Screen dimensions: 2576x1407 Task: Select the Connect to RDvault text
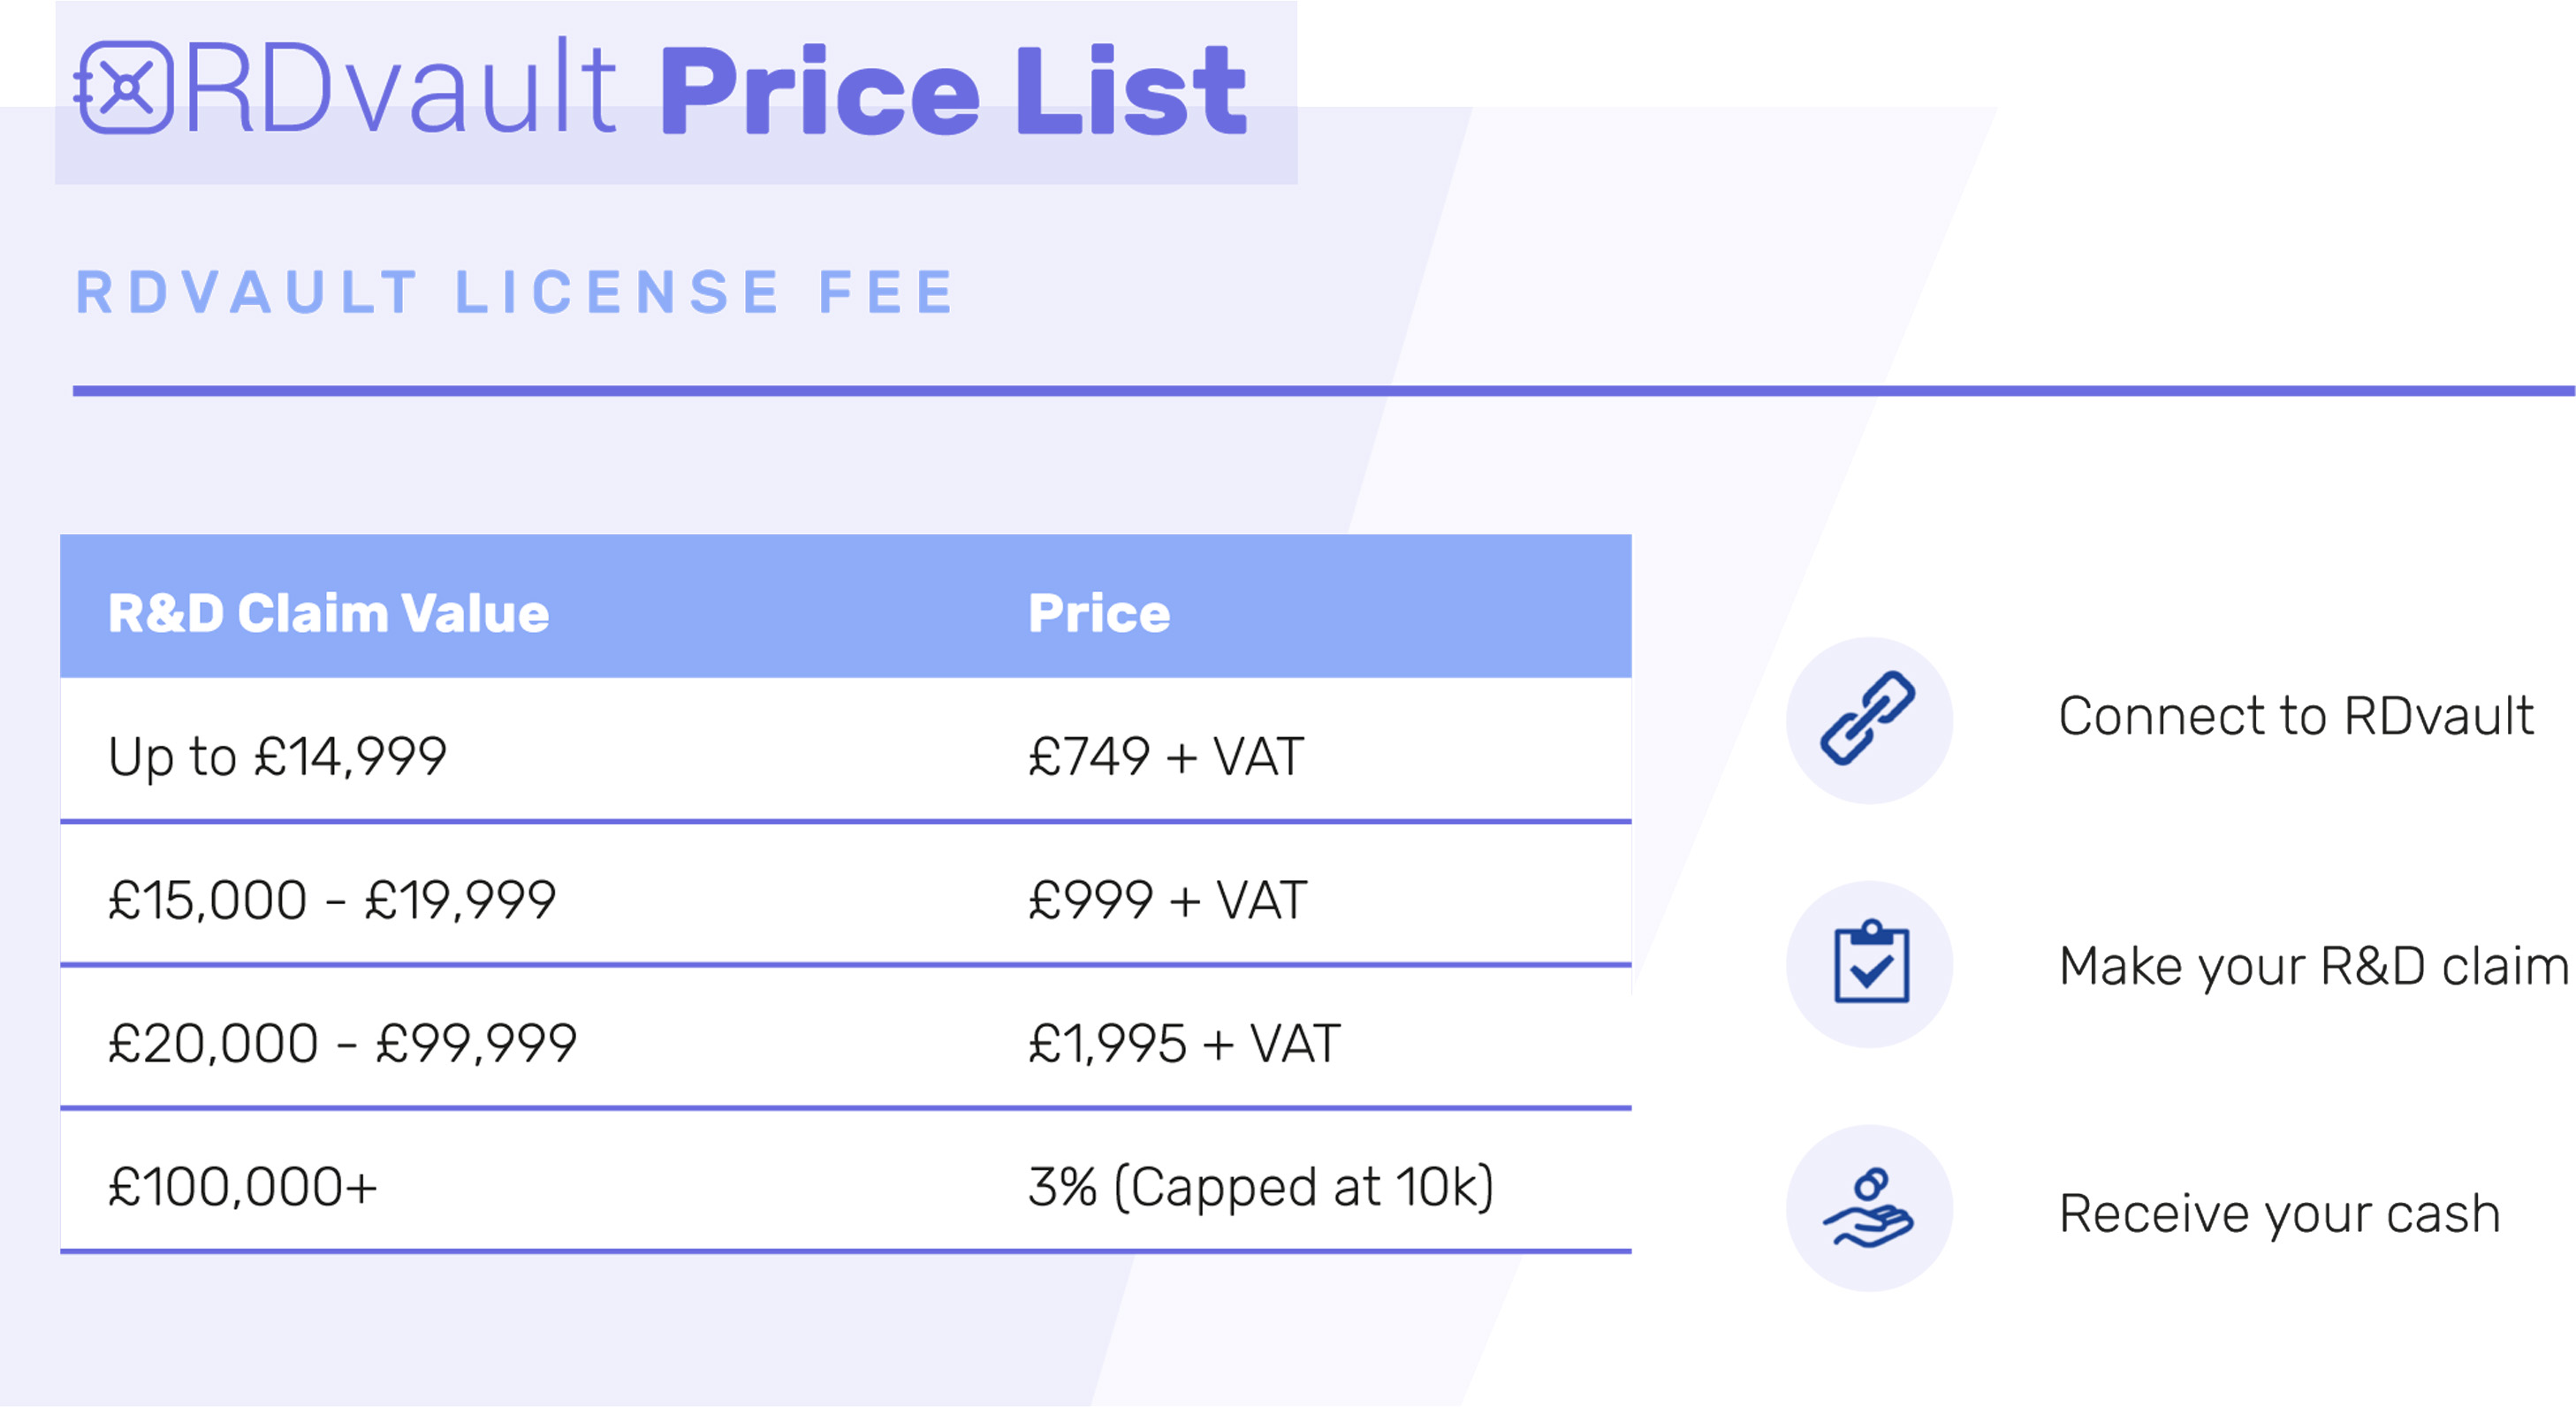pos(2296,716)
